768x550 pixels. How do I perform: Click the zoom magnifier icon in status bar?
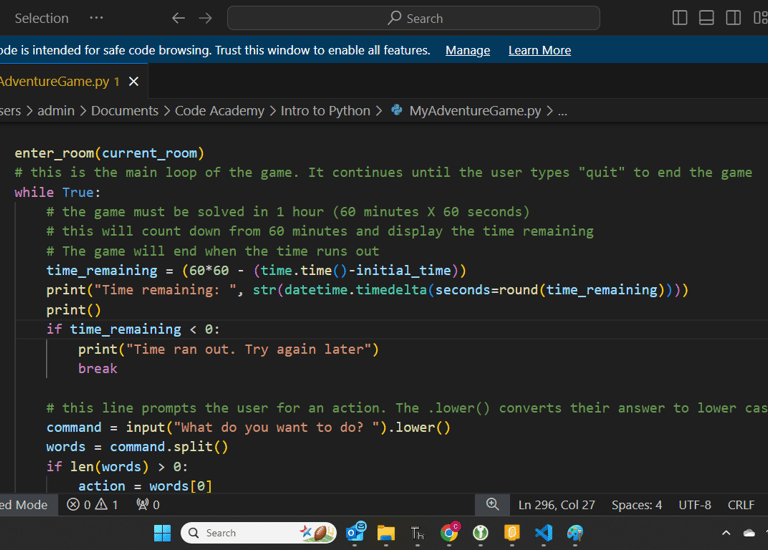tap(492, 505)
